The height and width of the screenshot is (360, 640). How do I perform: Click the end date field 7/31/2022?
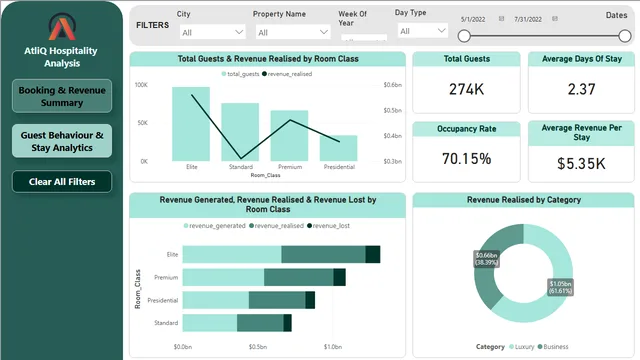[528, 19]
